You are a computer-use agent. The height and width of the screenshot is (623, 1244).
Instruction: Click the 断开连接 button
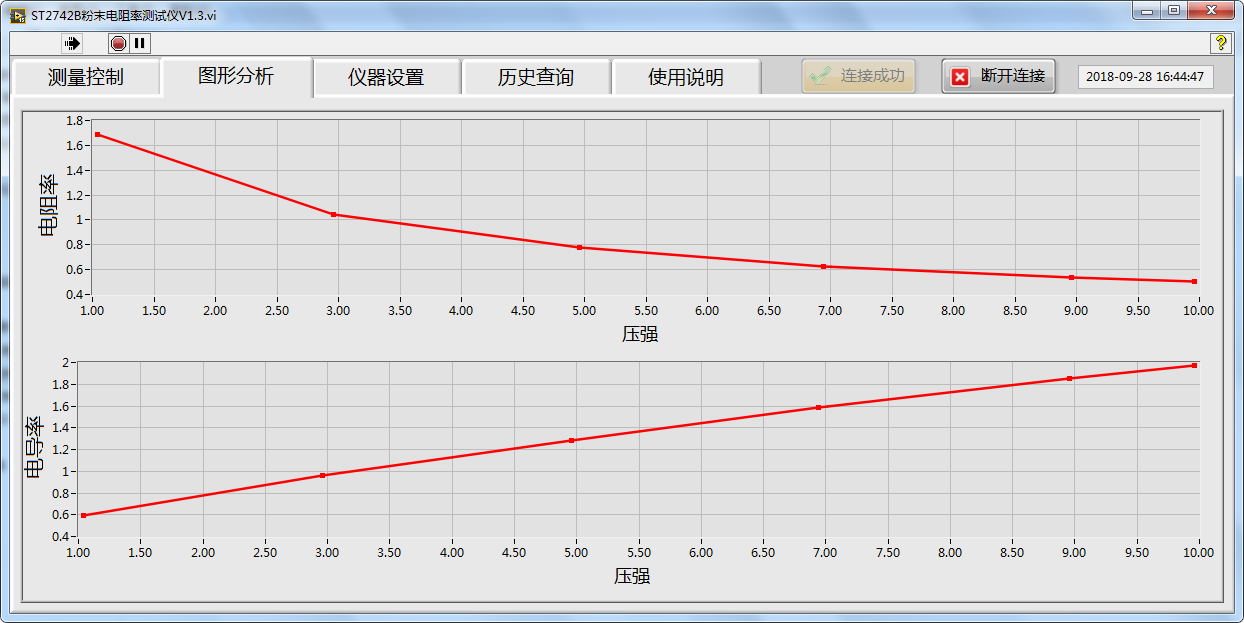tap(998, 76)
